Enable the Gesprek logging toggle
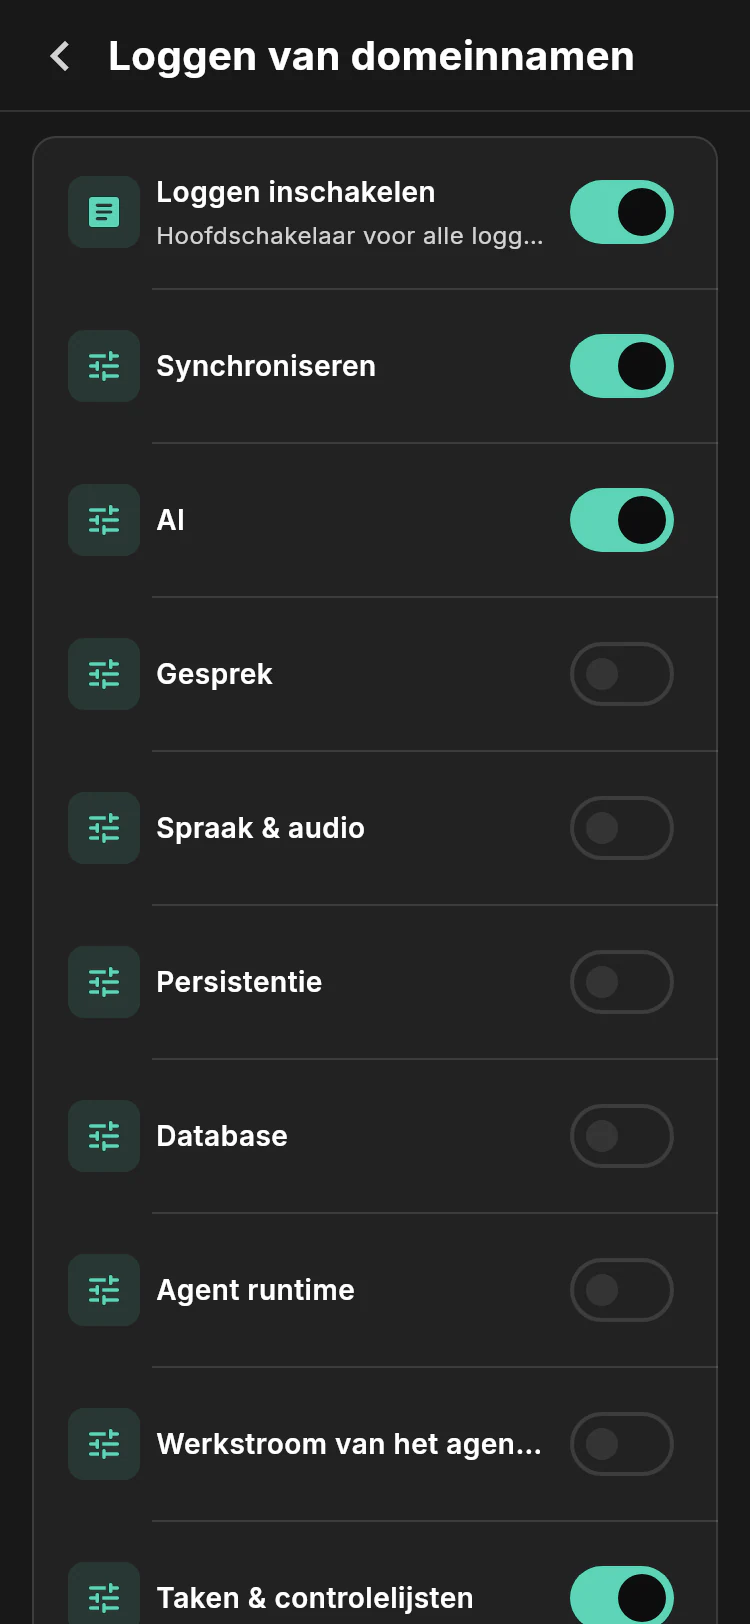Viewport: 750px width, 1624px height. coord(622,674)
